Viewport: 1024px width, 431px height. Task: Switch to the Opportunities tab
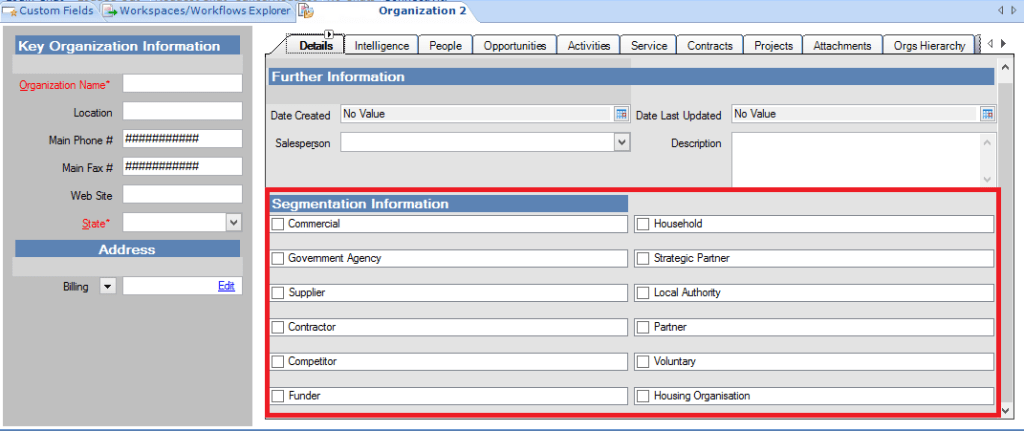[x=514, y=46]
